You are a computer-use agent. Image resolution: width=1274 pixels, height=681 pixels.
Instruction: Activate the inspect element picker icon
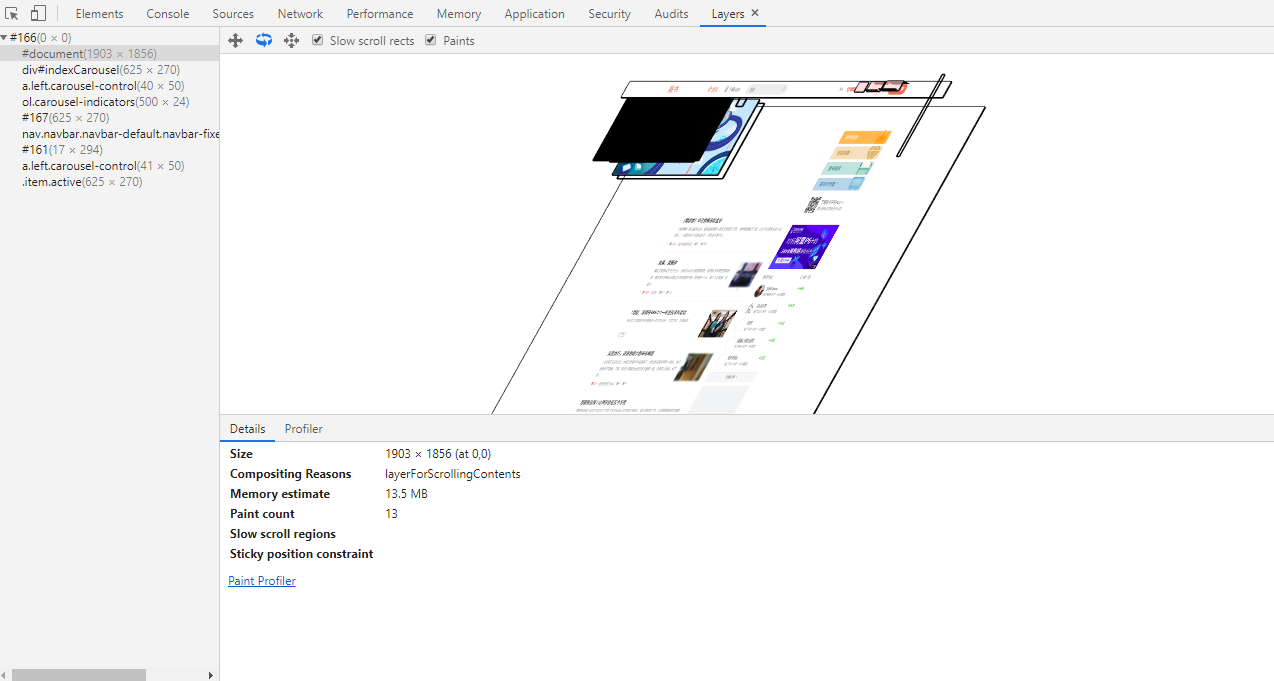tap(12, 14)
